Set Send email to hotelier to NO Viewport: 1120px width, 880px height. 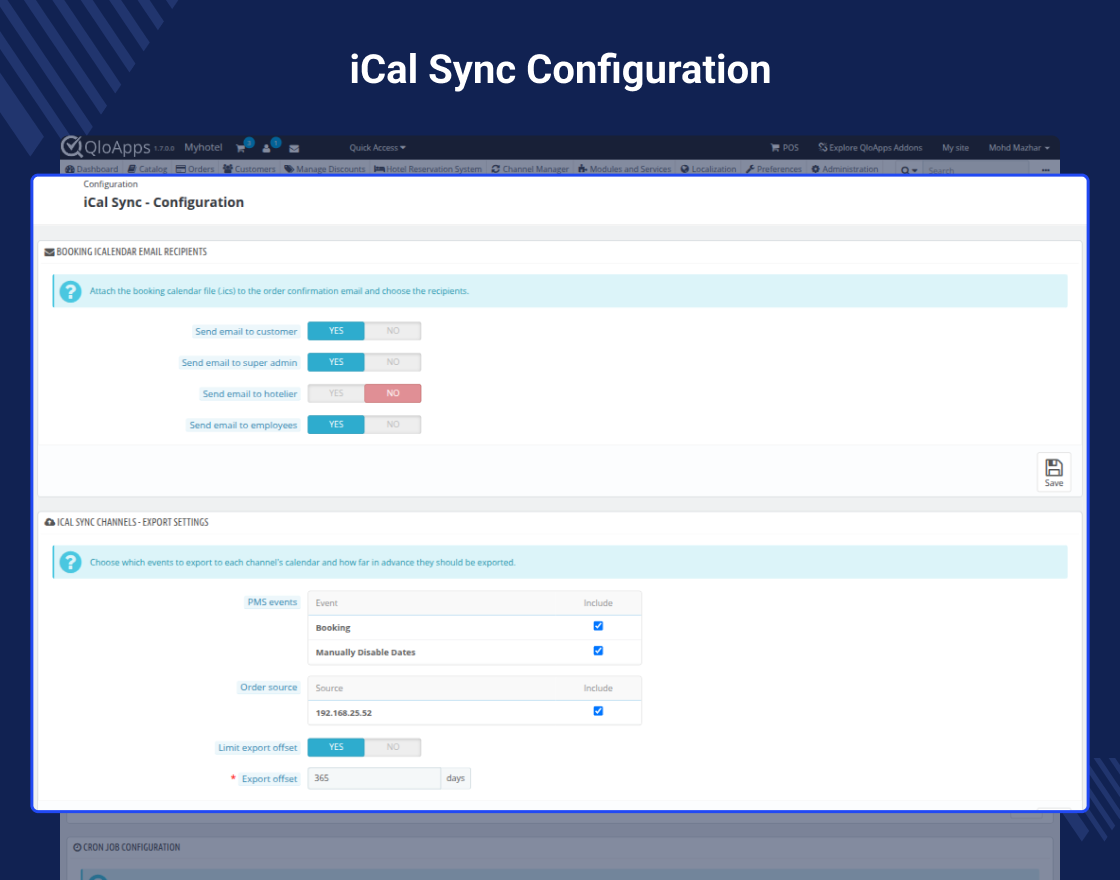point(392,394)
